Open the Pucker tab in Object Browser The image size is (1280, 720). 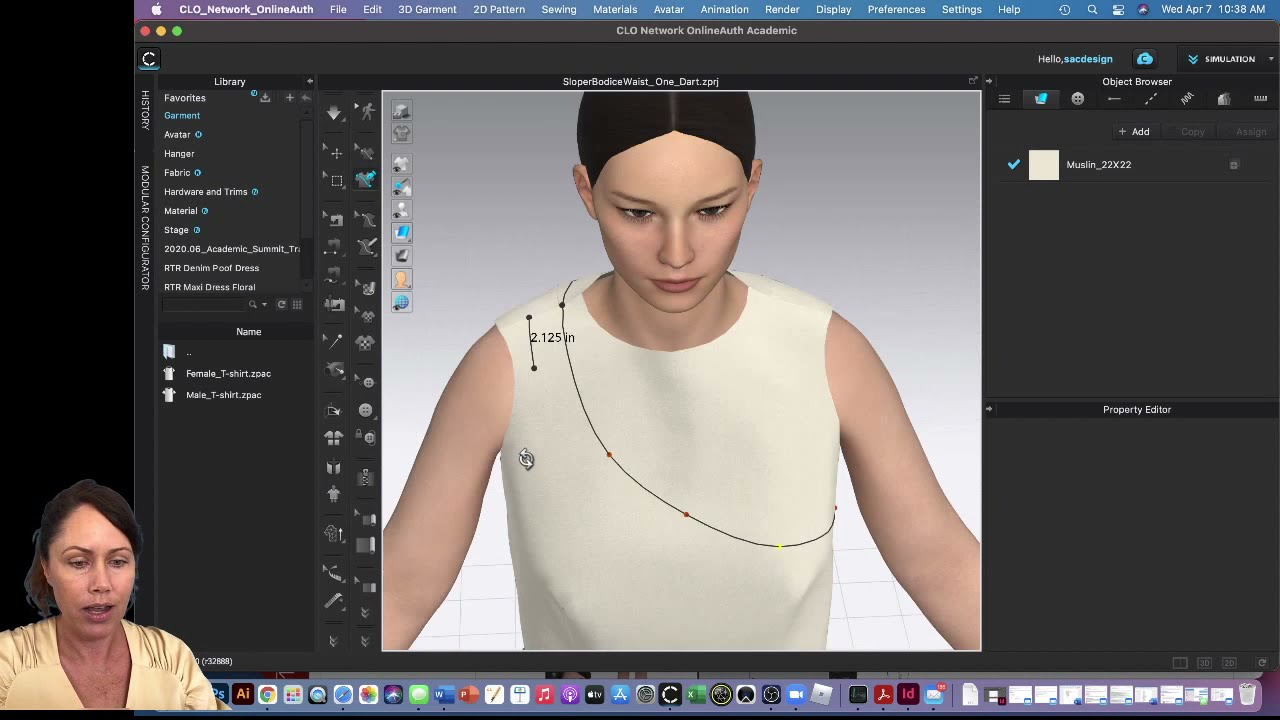click(x=1187, y=99)
